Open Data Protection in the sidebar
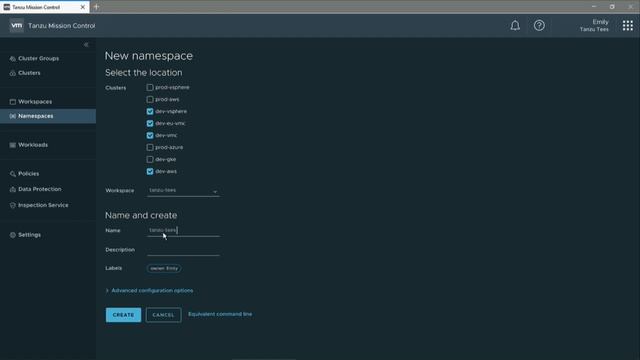Screen dimensions: 640x360 click(40, 189)
